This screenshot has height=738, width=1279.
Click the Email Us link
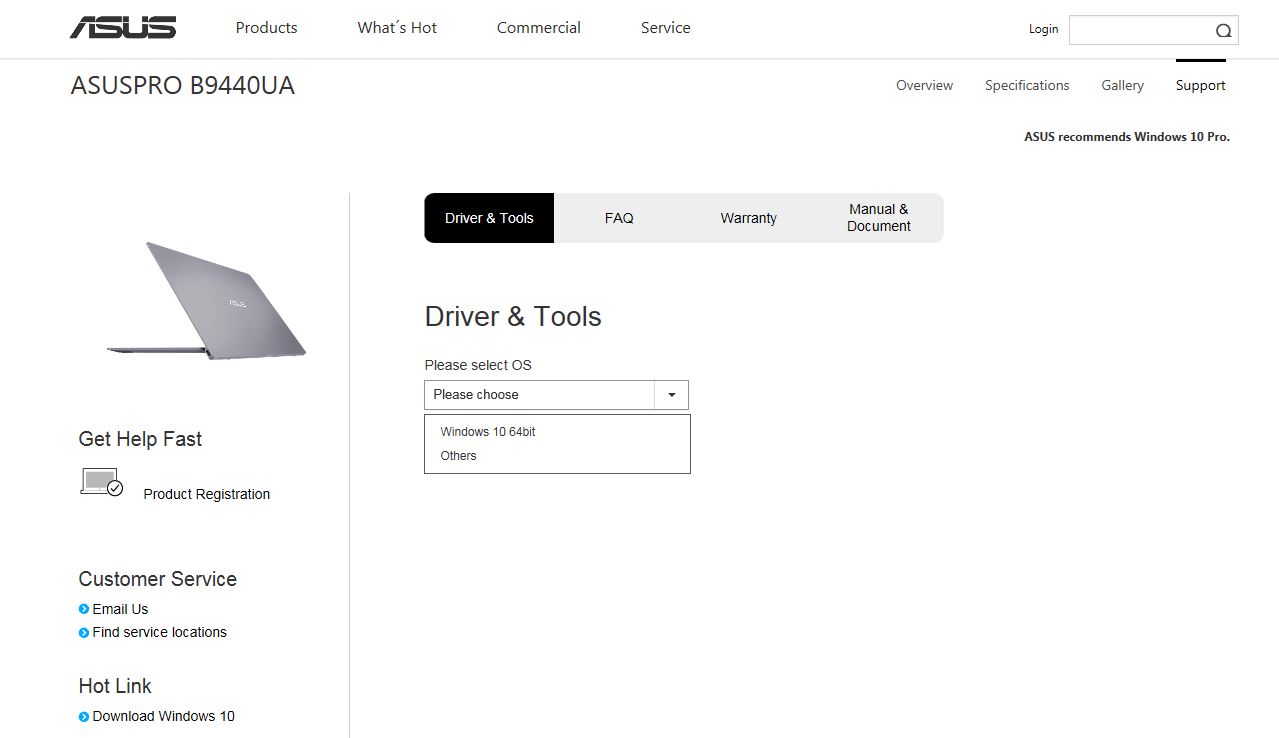click(120, 609)
